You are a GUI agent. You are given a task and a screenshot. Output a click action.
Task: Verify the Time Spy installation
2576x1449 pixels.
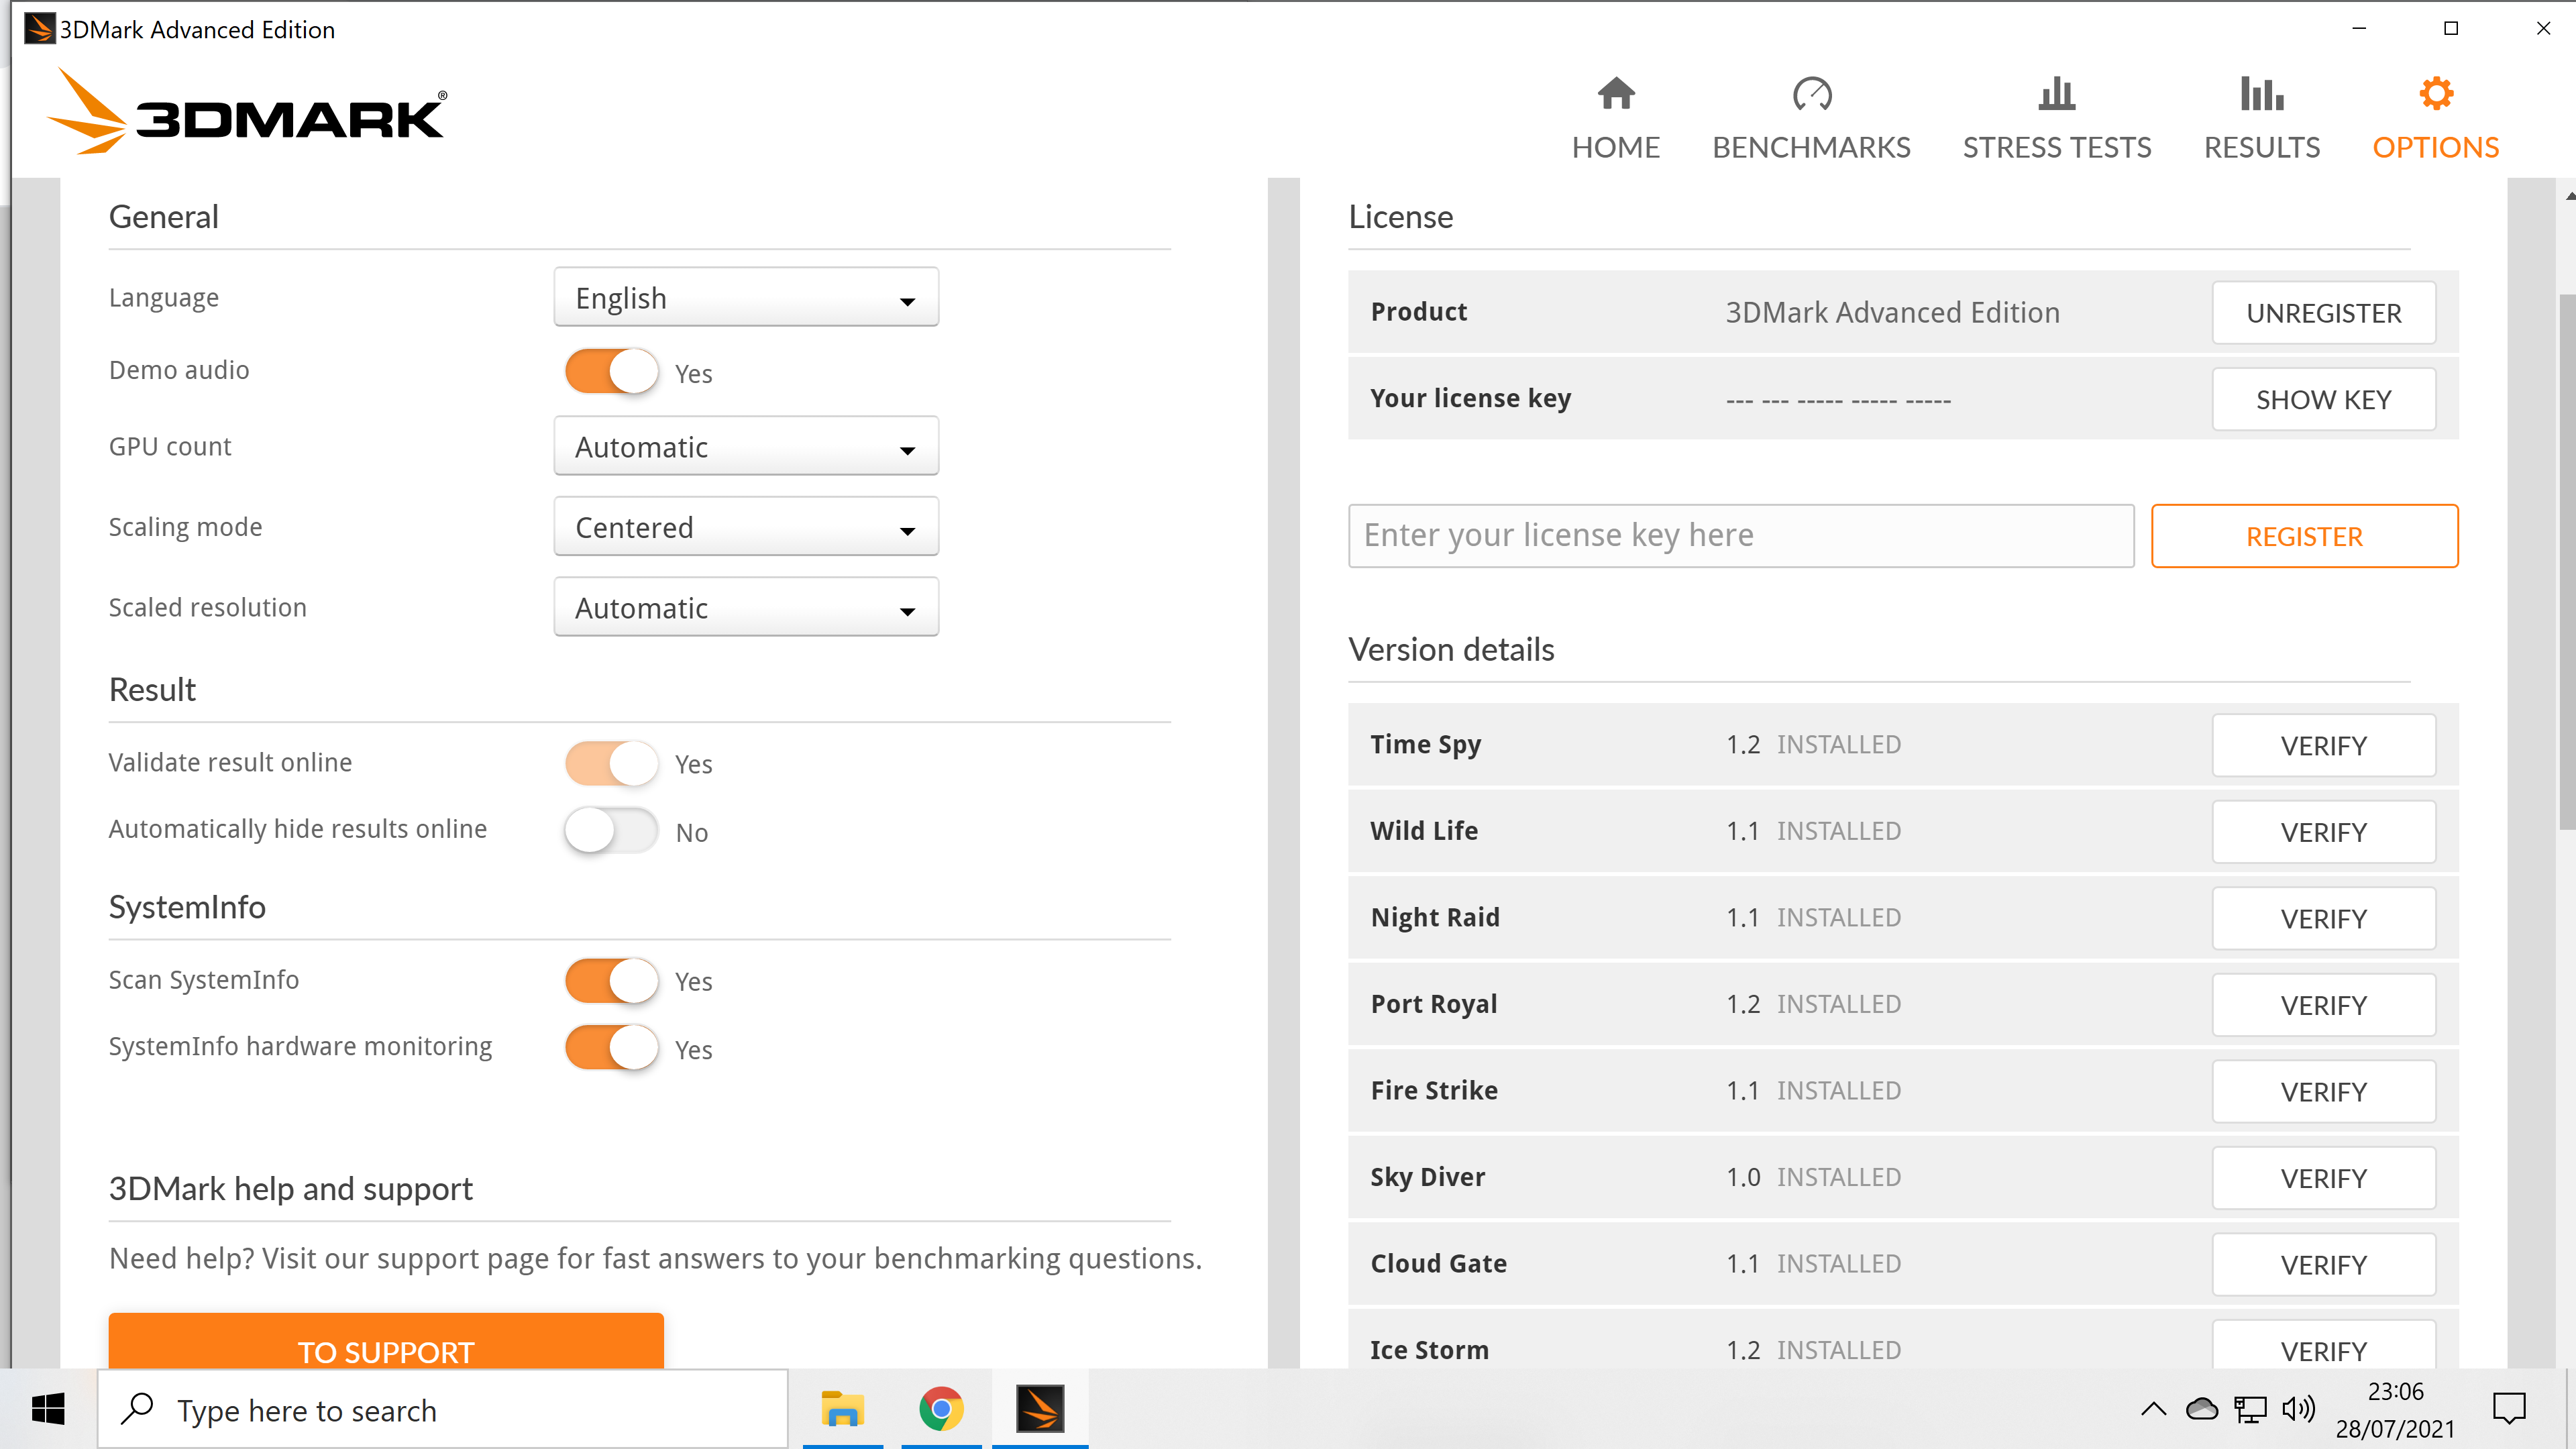pos(2323,746)
